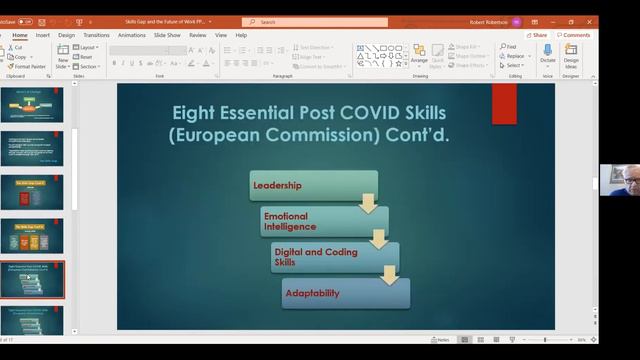Toggle Italic formatting
Viewport: 640px width, 360px height.
123,63
